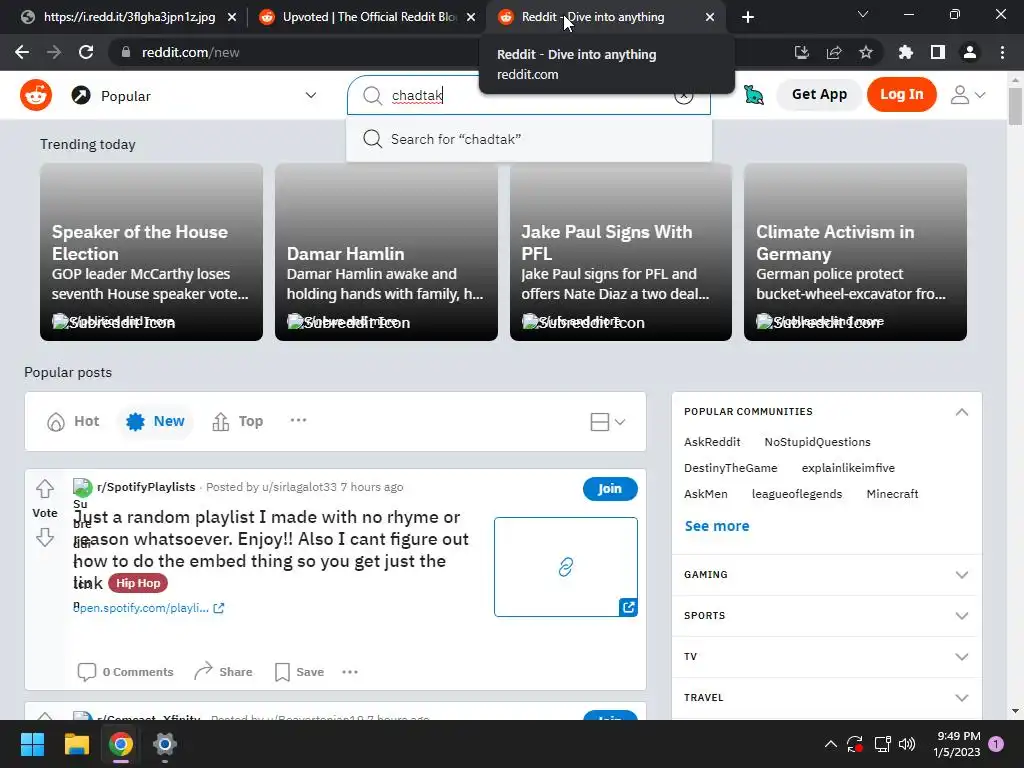This screenshot has height=768, width=1024.
Task: Collapse the Popular Communities section
Action: (961, 412)
